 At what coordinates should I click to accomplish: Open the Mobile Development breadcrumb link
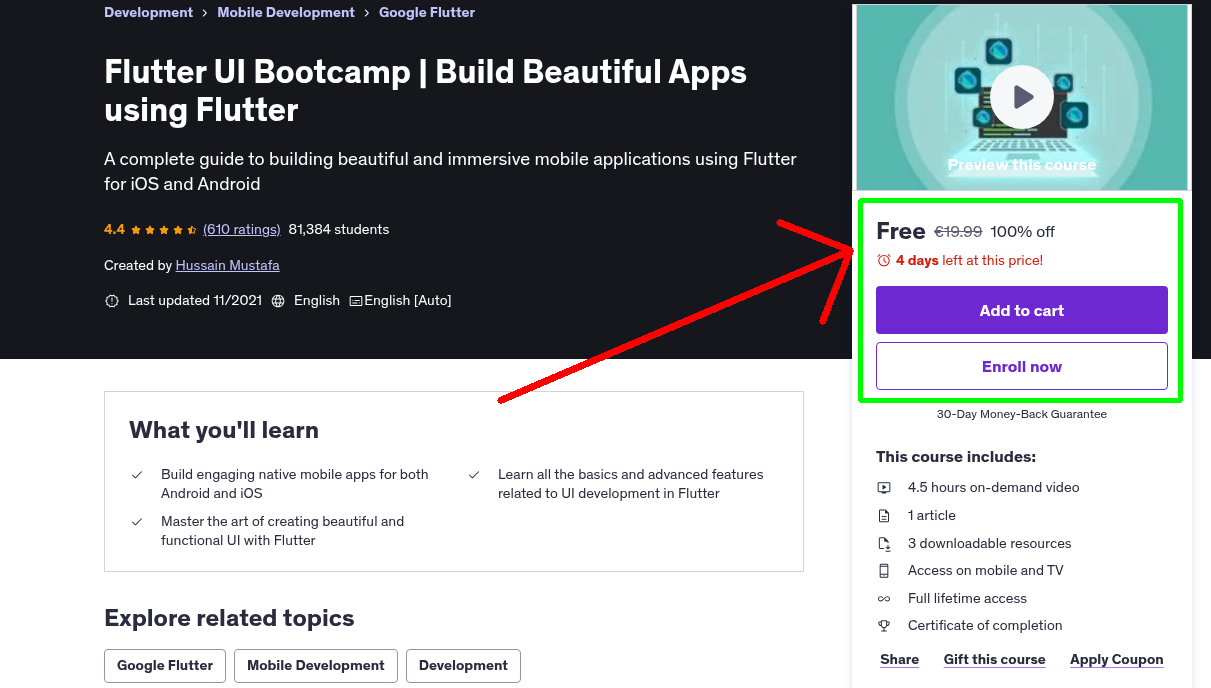tap(286, 13)
